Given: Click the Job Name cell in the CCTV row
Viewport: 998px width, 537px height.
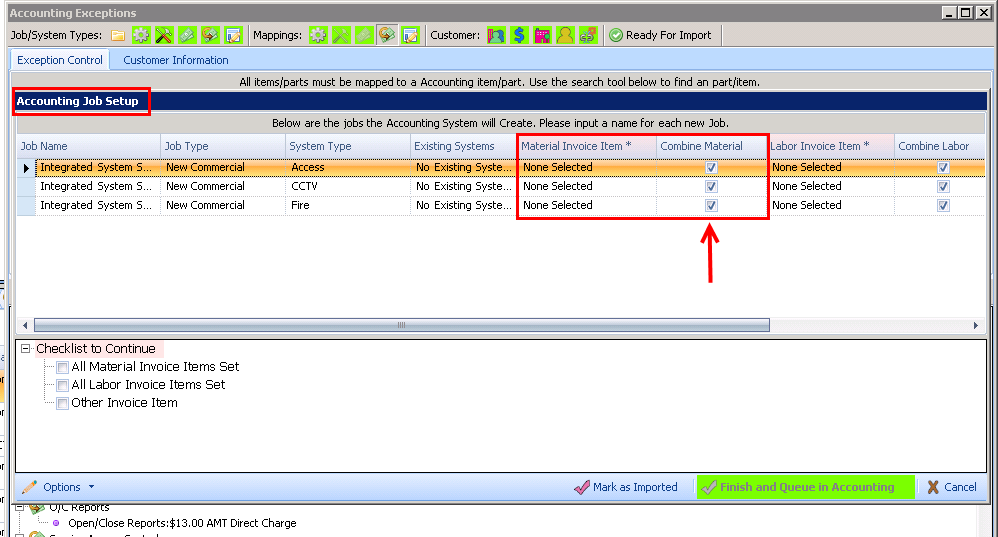Looking at the screenshot, I should [x=97, y=186].
